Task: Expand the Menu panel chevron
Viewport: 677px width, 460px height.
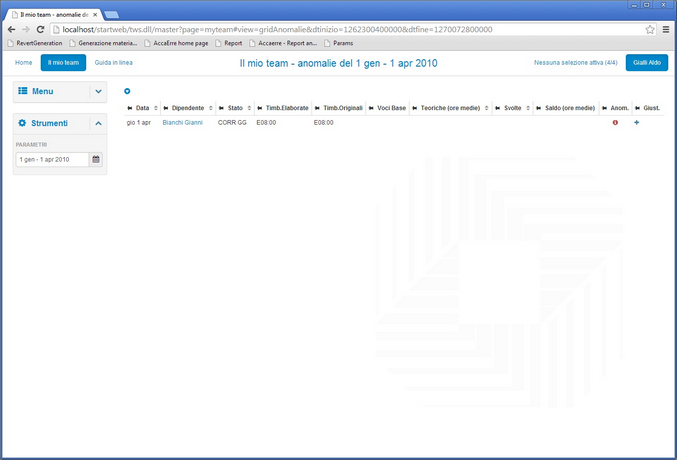Action: (98, 91)
